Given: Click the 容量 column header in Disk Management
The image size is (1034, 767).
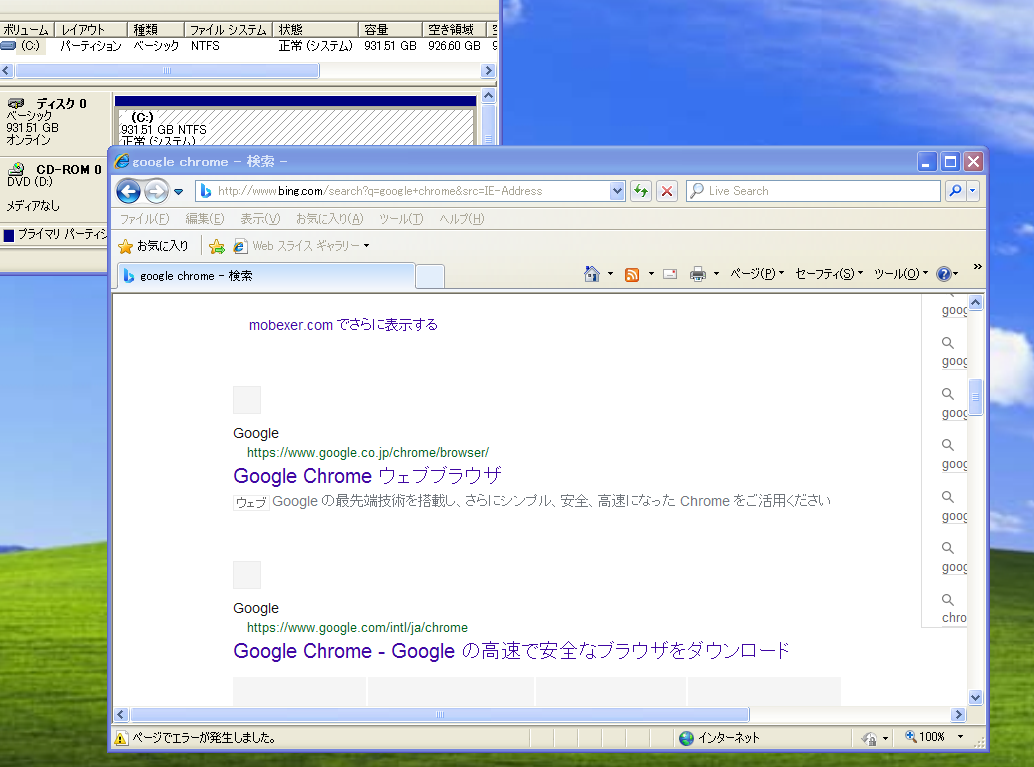Looking at the screenshot, I should coord(390,30).
